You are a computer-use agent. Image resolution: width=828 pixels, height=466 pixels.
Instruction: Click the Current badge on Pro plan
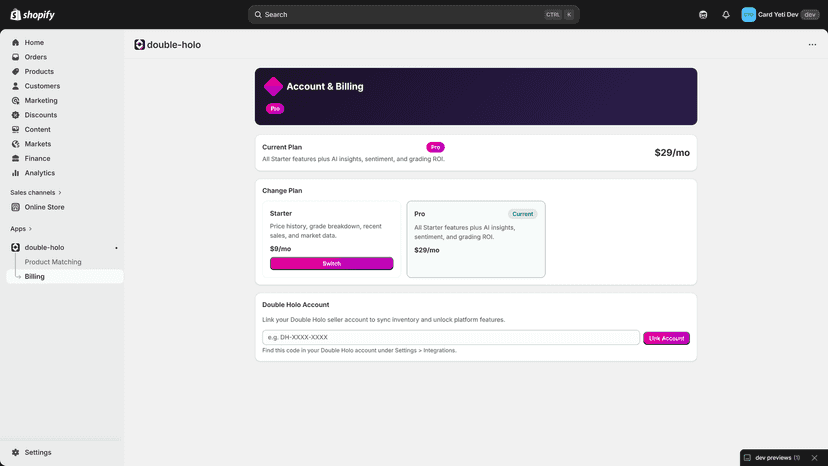coord(522,214)
